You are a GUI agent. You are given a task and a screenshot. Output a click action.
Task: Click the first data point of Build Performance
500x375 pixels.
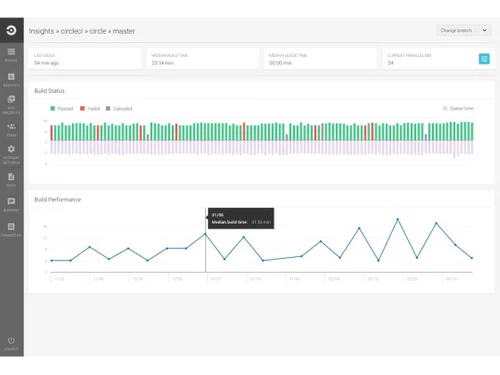(x=52, y=260)
